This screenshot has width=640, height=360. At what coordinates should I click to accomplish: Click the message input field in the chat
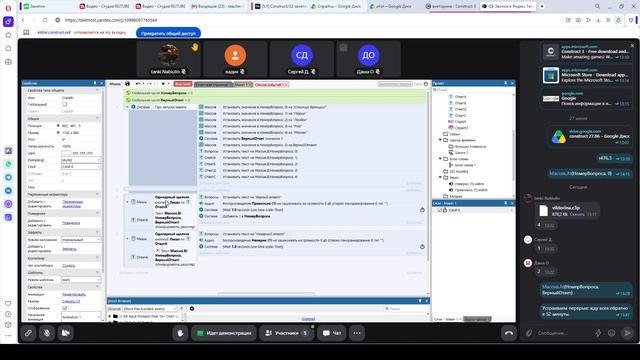tap(563, 333)
